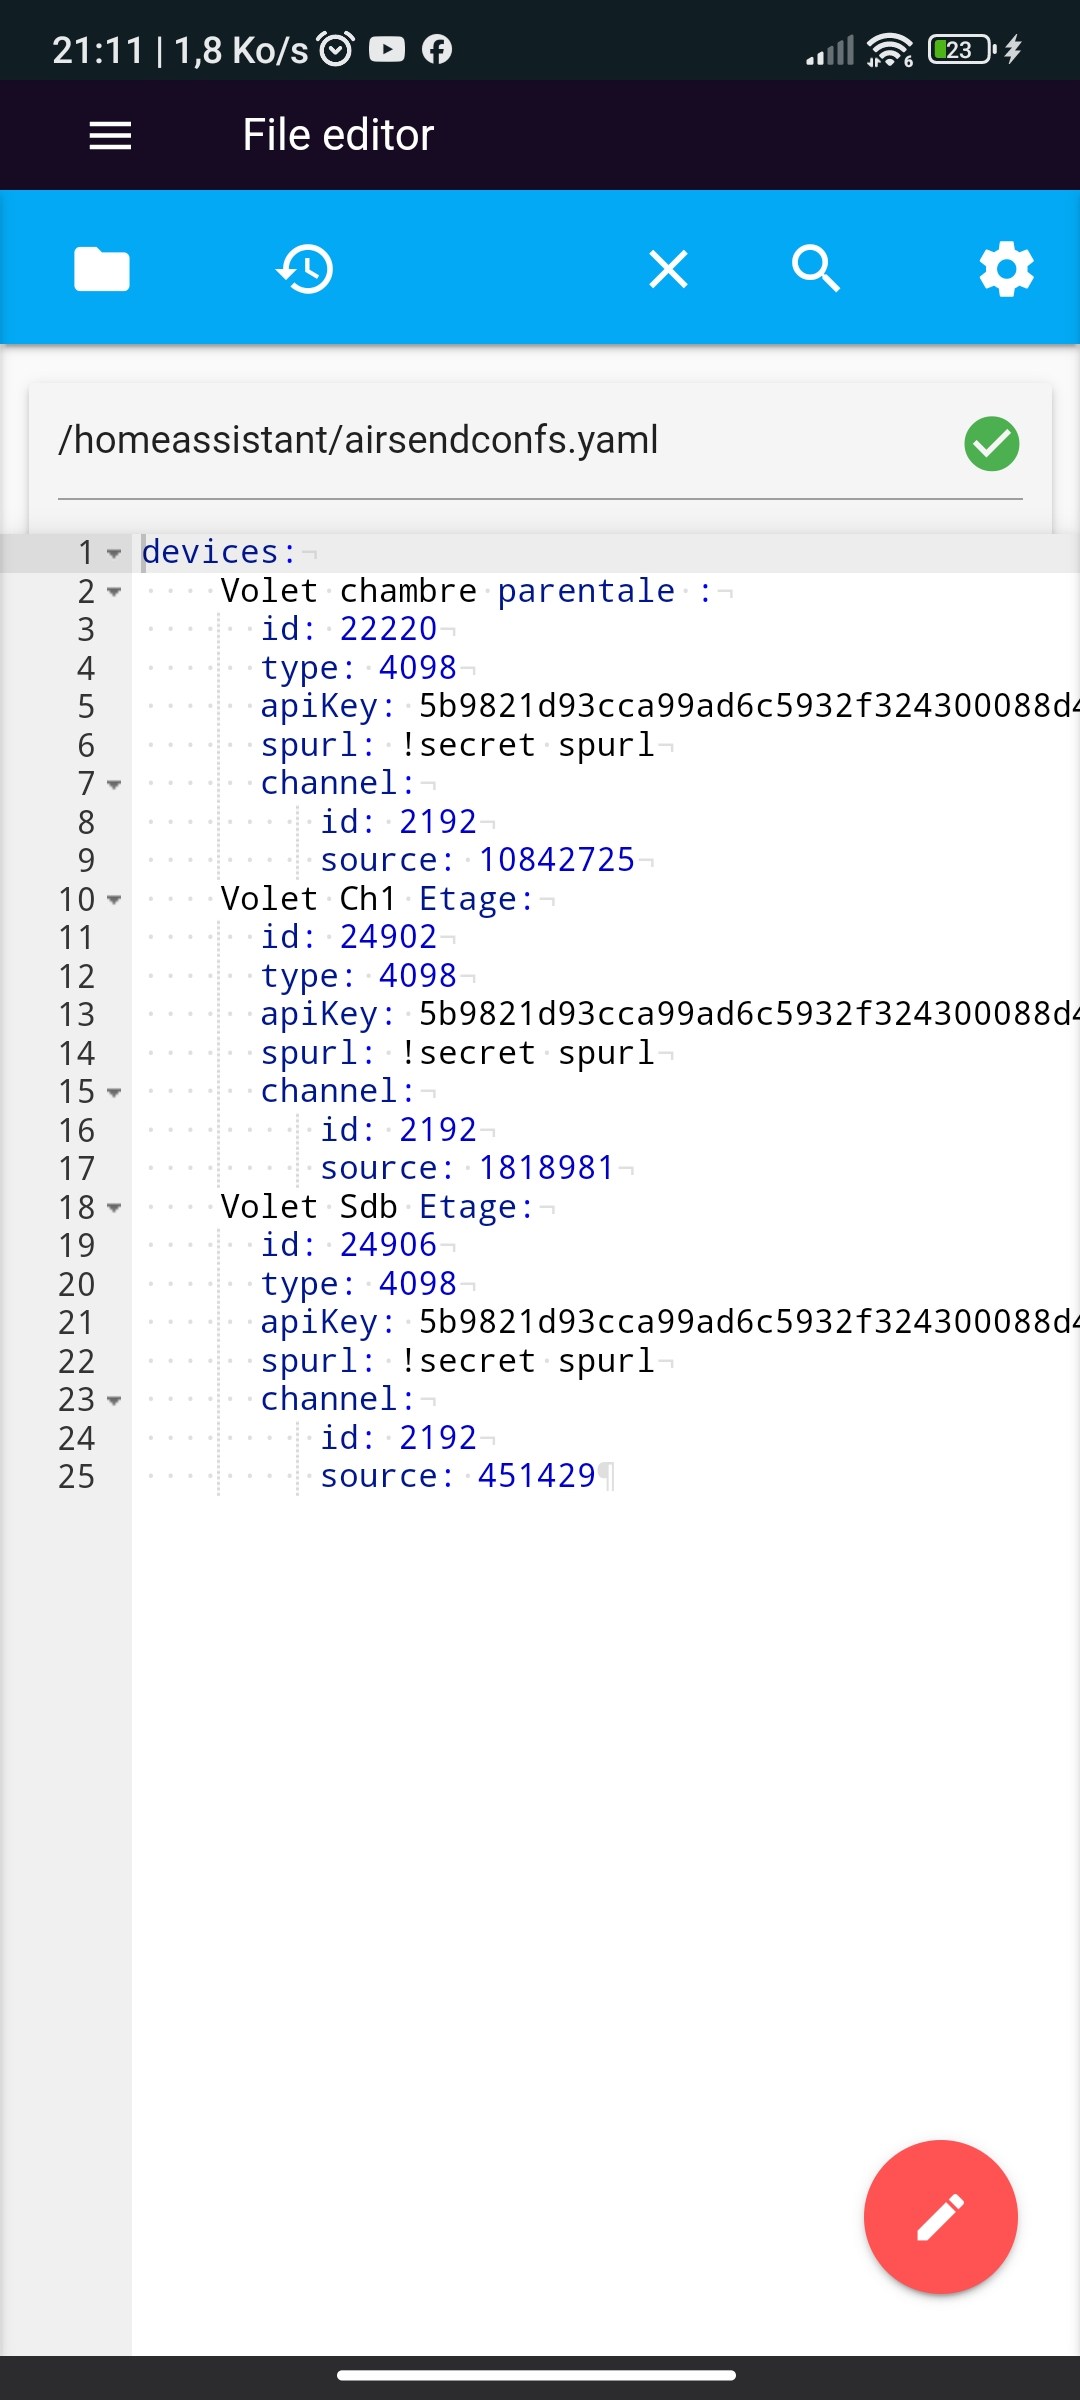Tap the battery indicator in status bar
This screenshot has height=2400, width=1080.
click(x=962, y=49)
